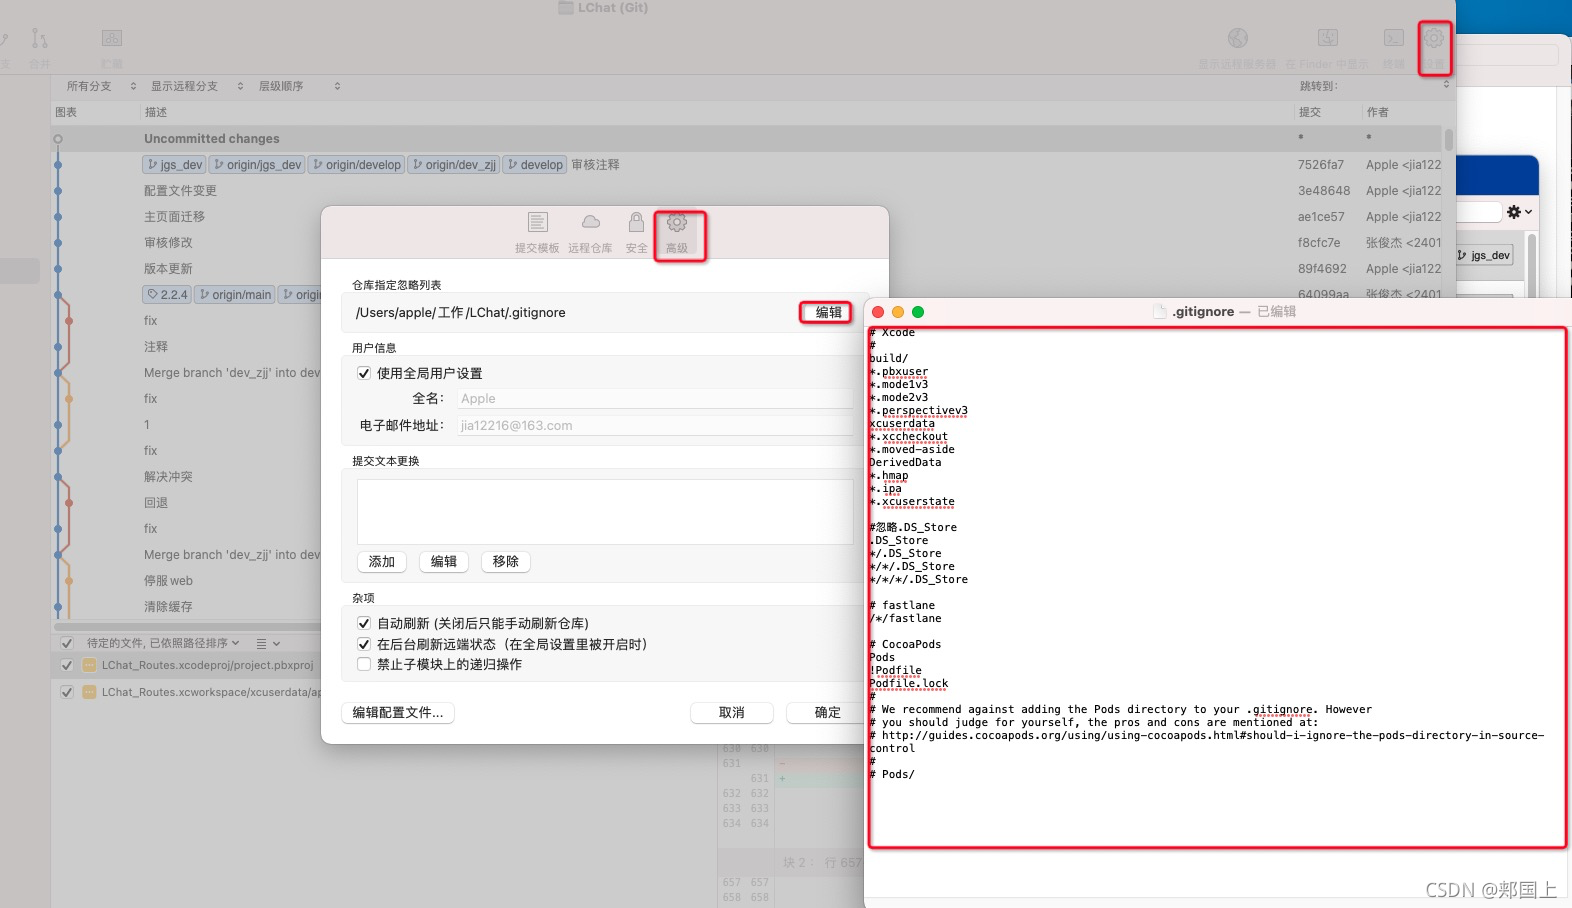Viewport: 1572px width, 908px height.
Task: Click 添加 under 提交文本更换
Action: pos(382,562)
